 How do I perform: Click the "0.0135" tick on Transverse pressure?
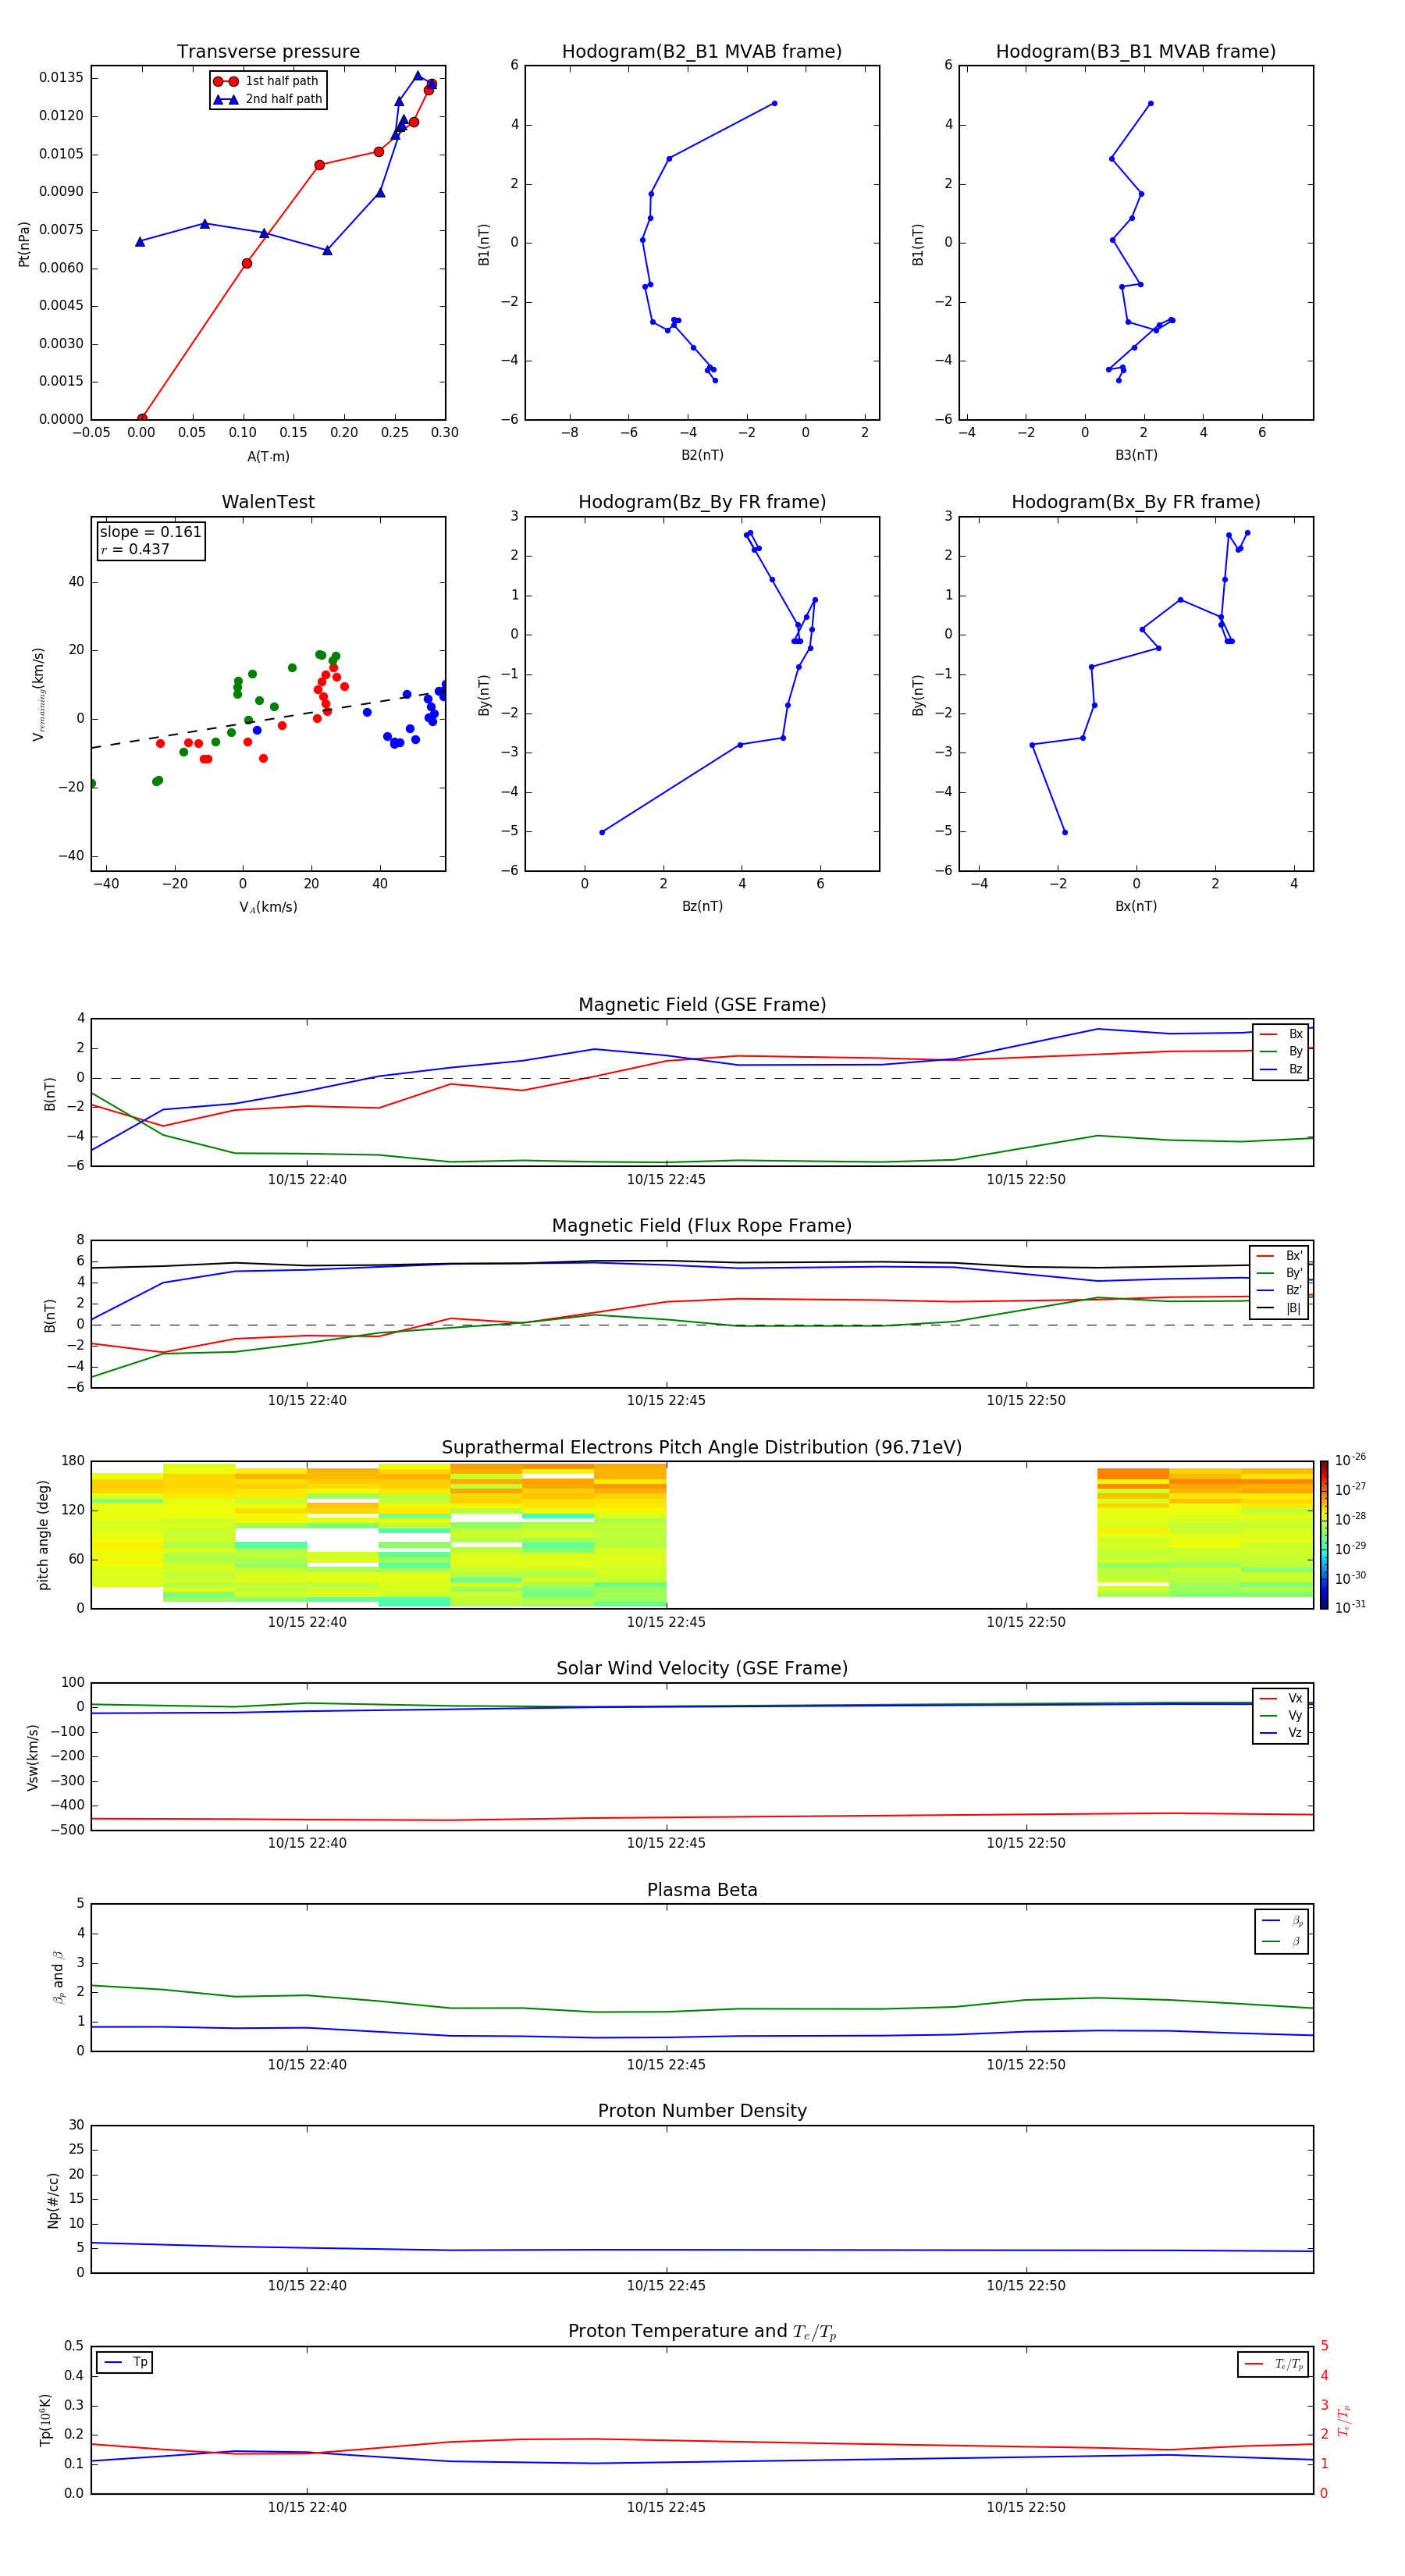pyautogui.click(x=61, y=78)
